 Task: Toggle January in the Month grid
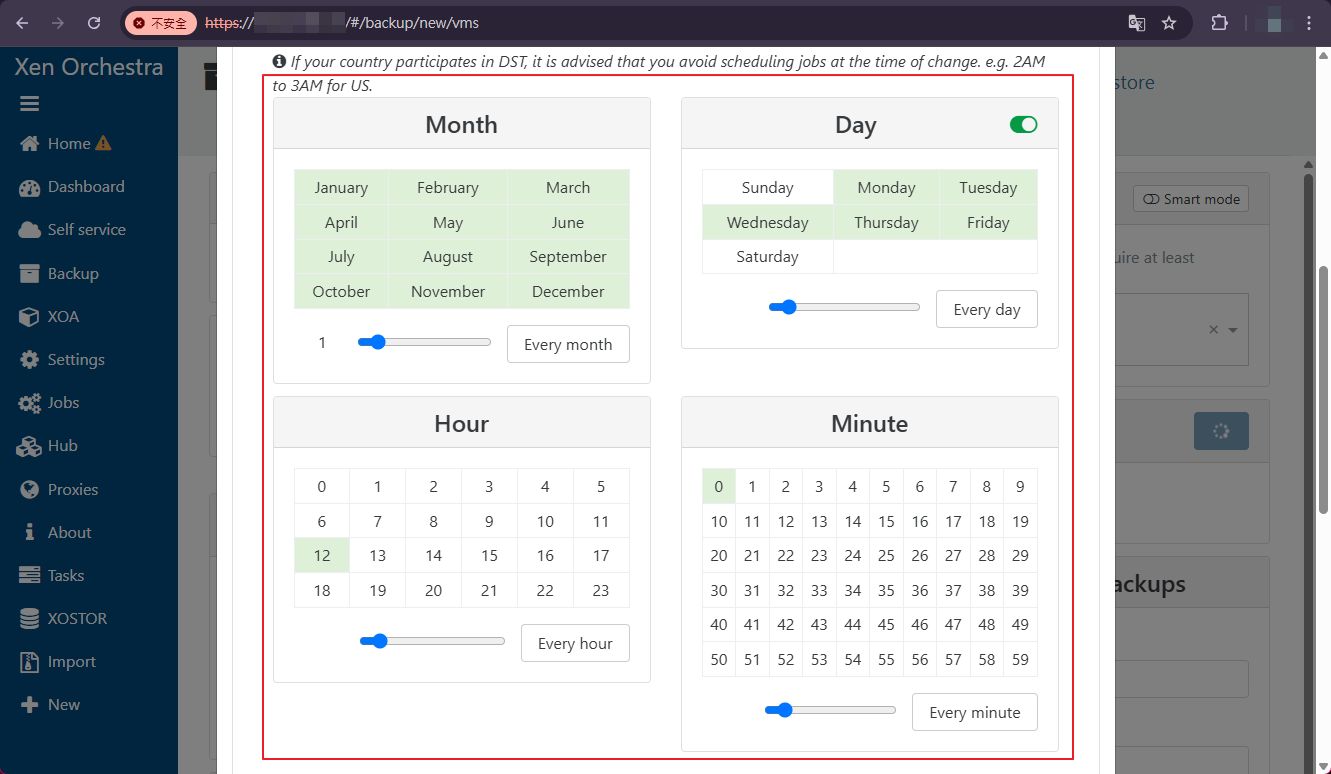[x=341, y=187]
